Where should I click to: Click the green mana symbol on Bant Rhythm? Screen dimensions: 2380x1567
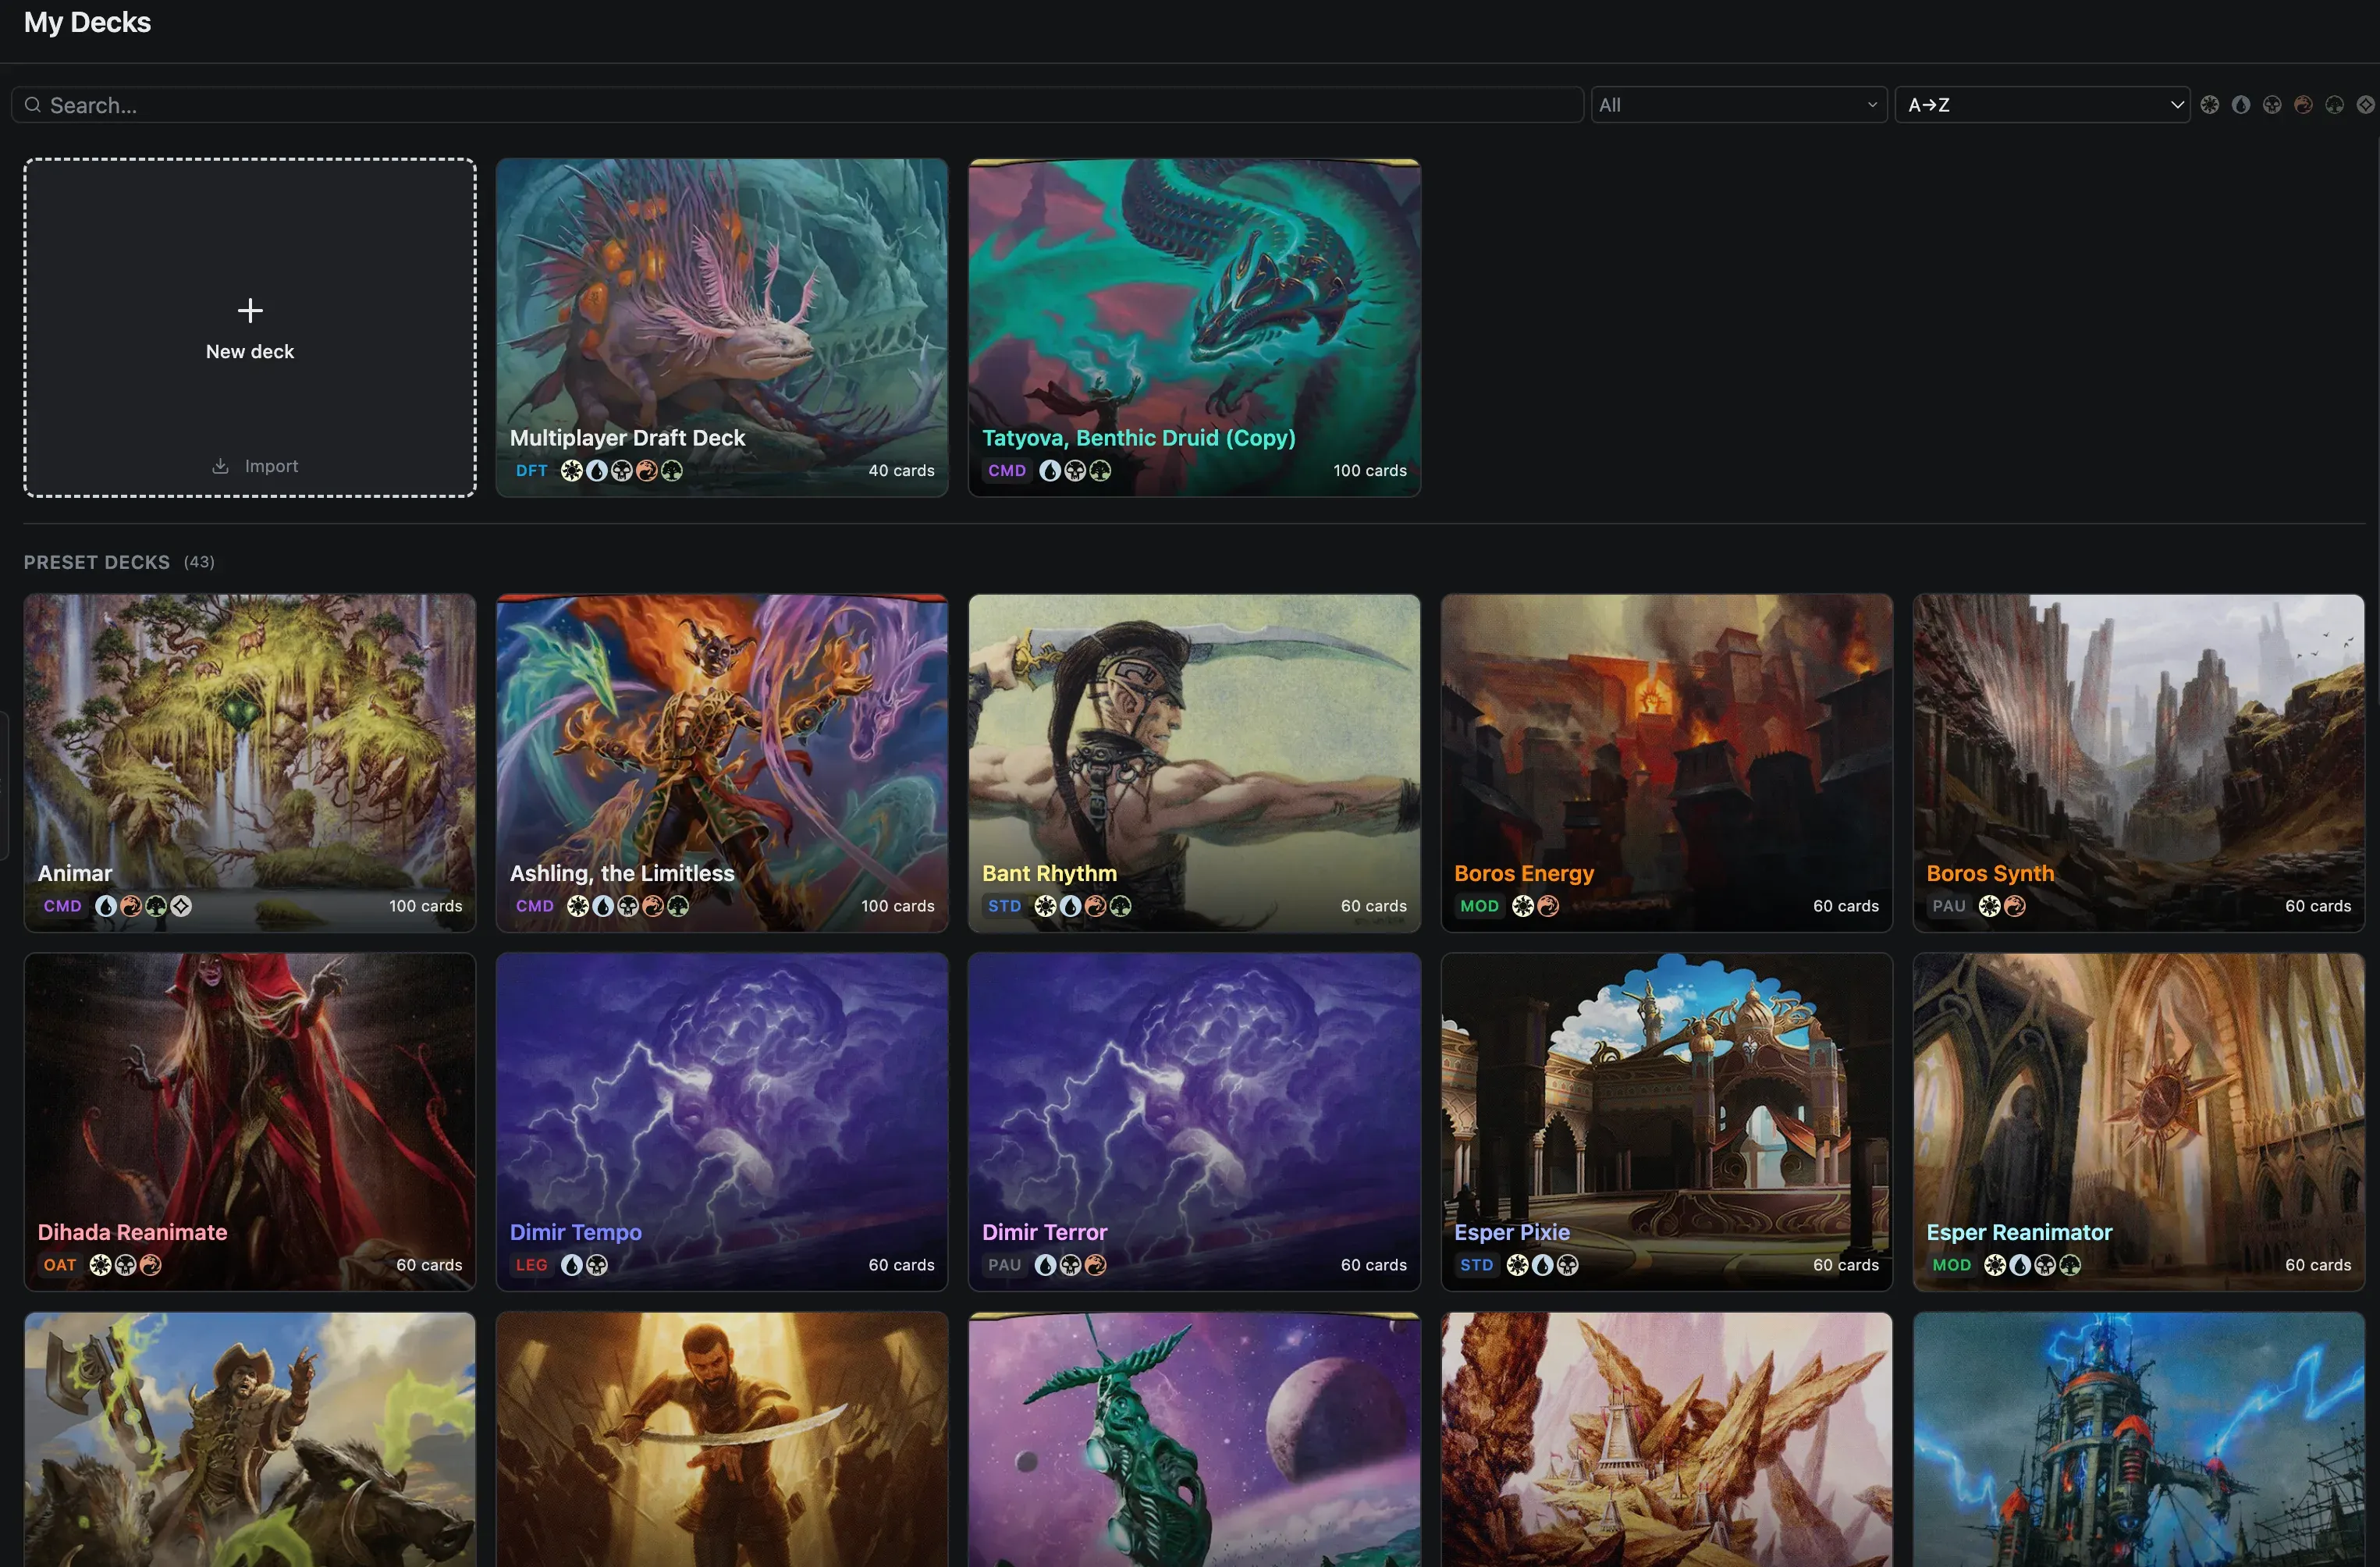click(x=1120, y=906)
